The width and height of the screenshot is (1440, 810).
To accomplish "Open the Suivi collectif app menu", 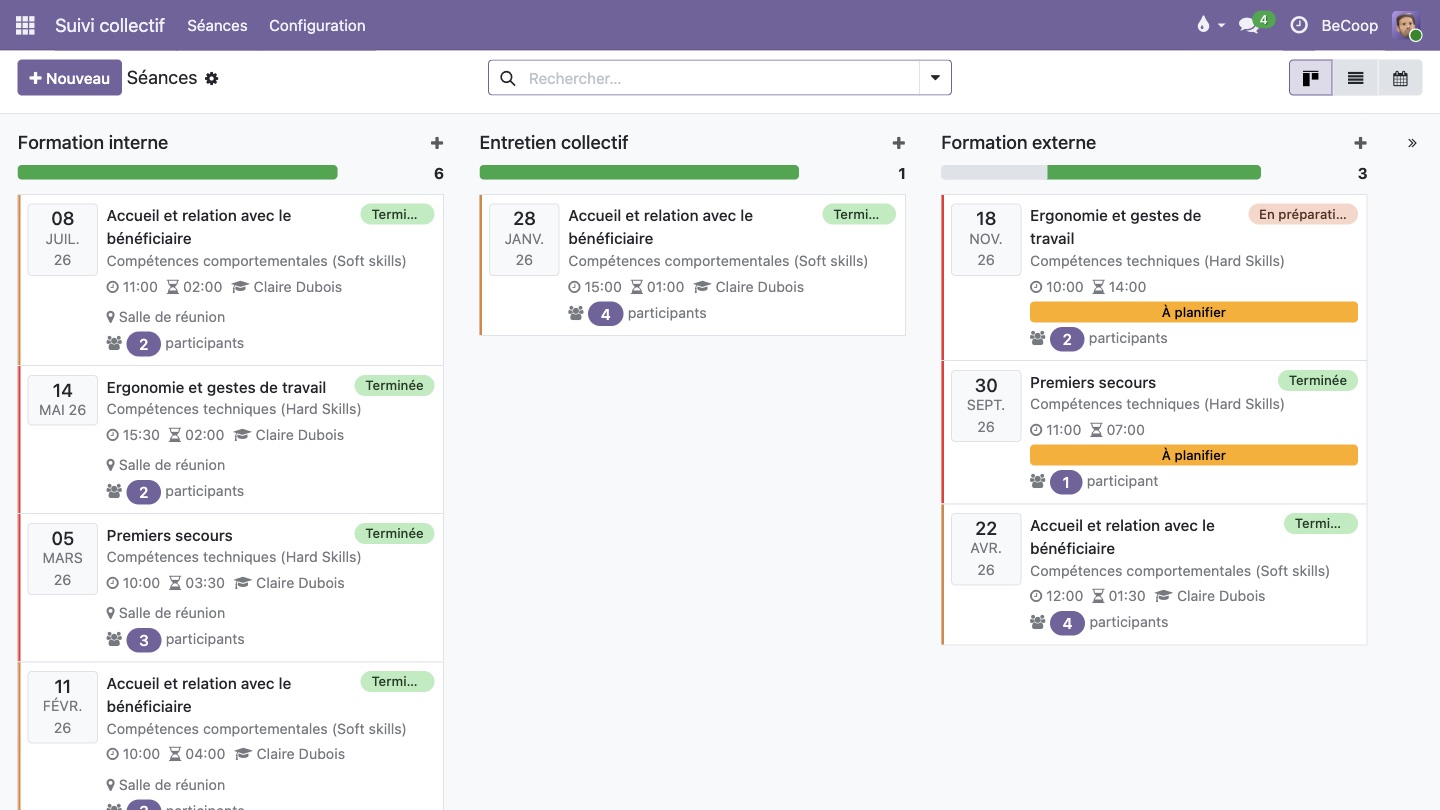I will pos(110,25).
